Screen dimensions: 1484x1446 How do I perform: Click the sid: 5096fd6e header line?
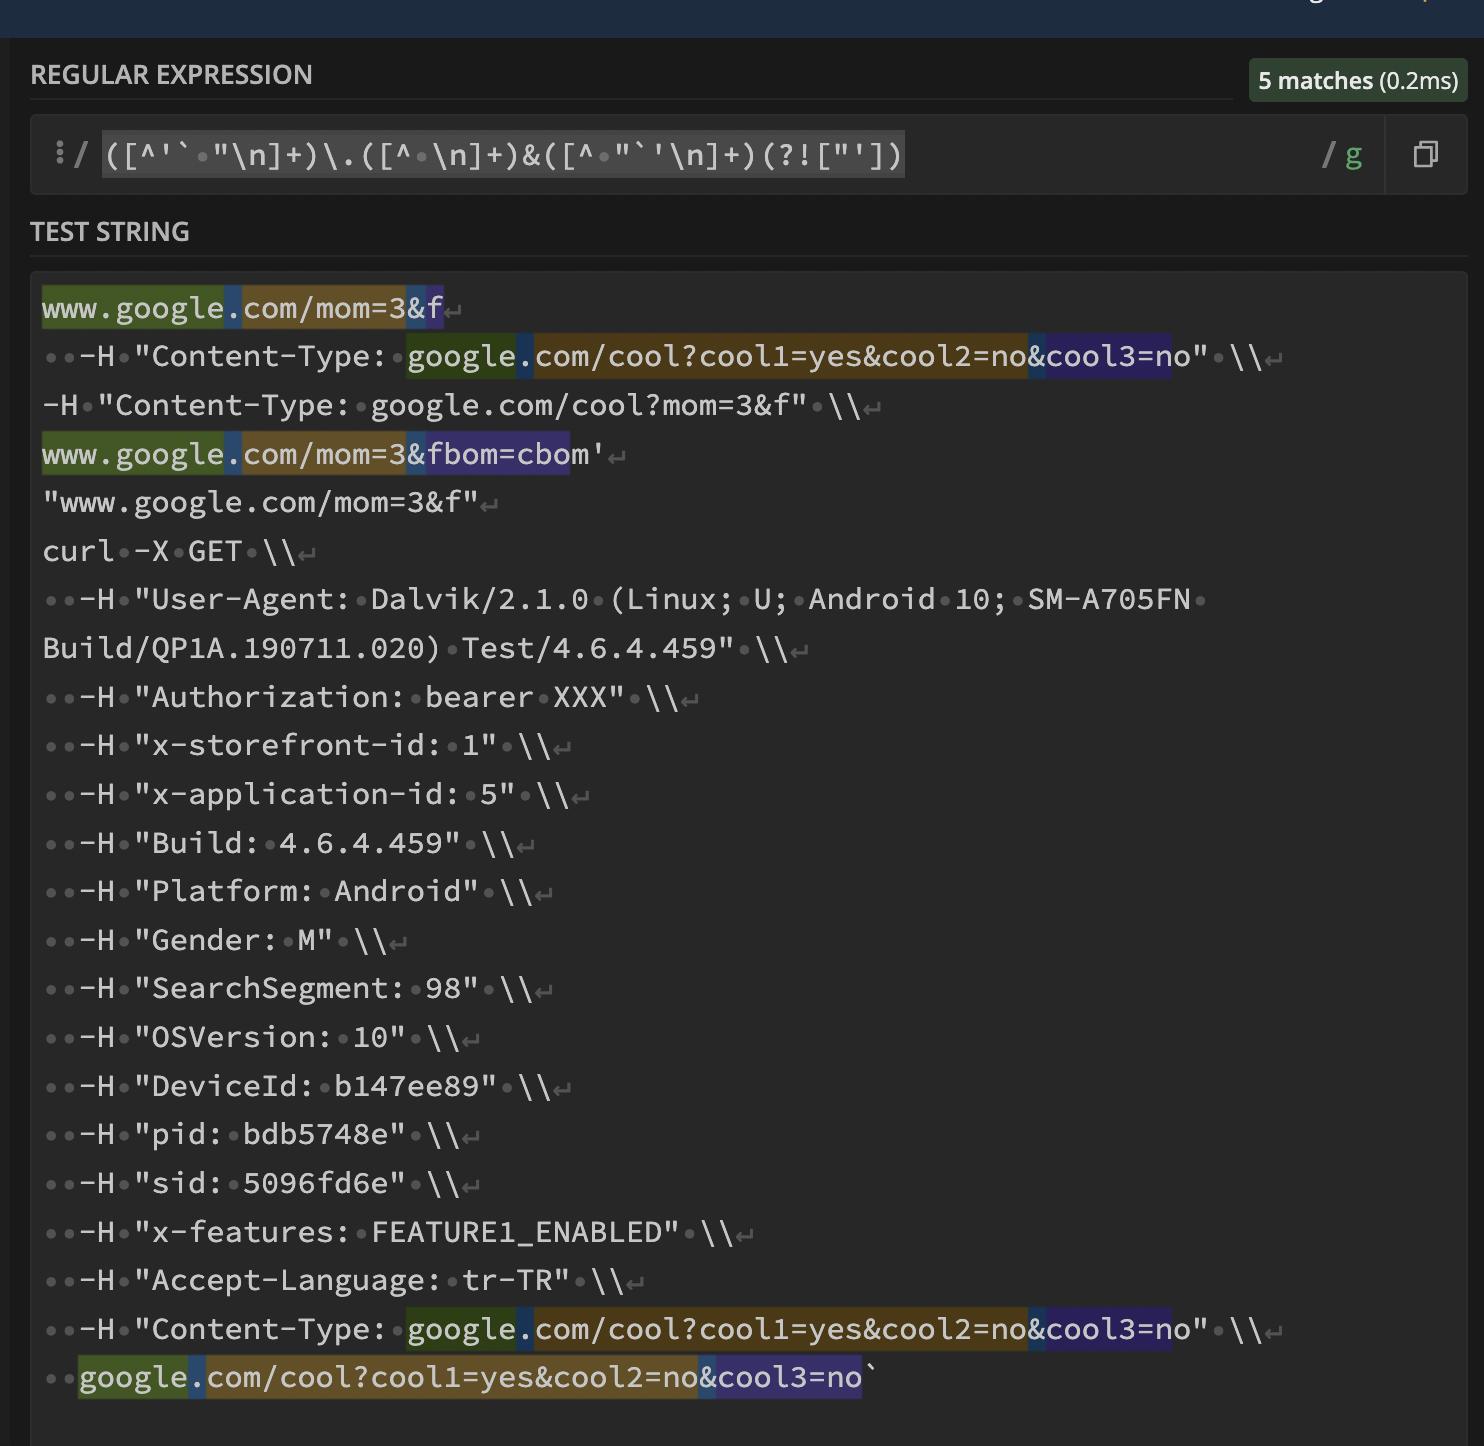[x=261, y=1184]
